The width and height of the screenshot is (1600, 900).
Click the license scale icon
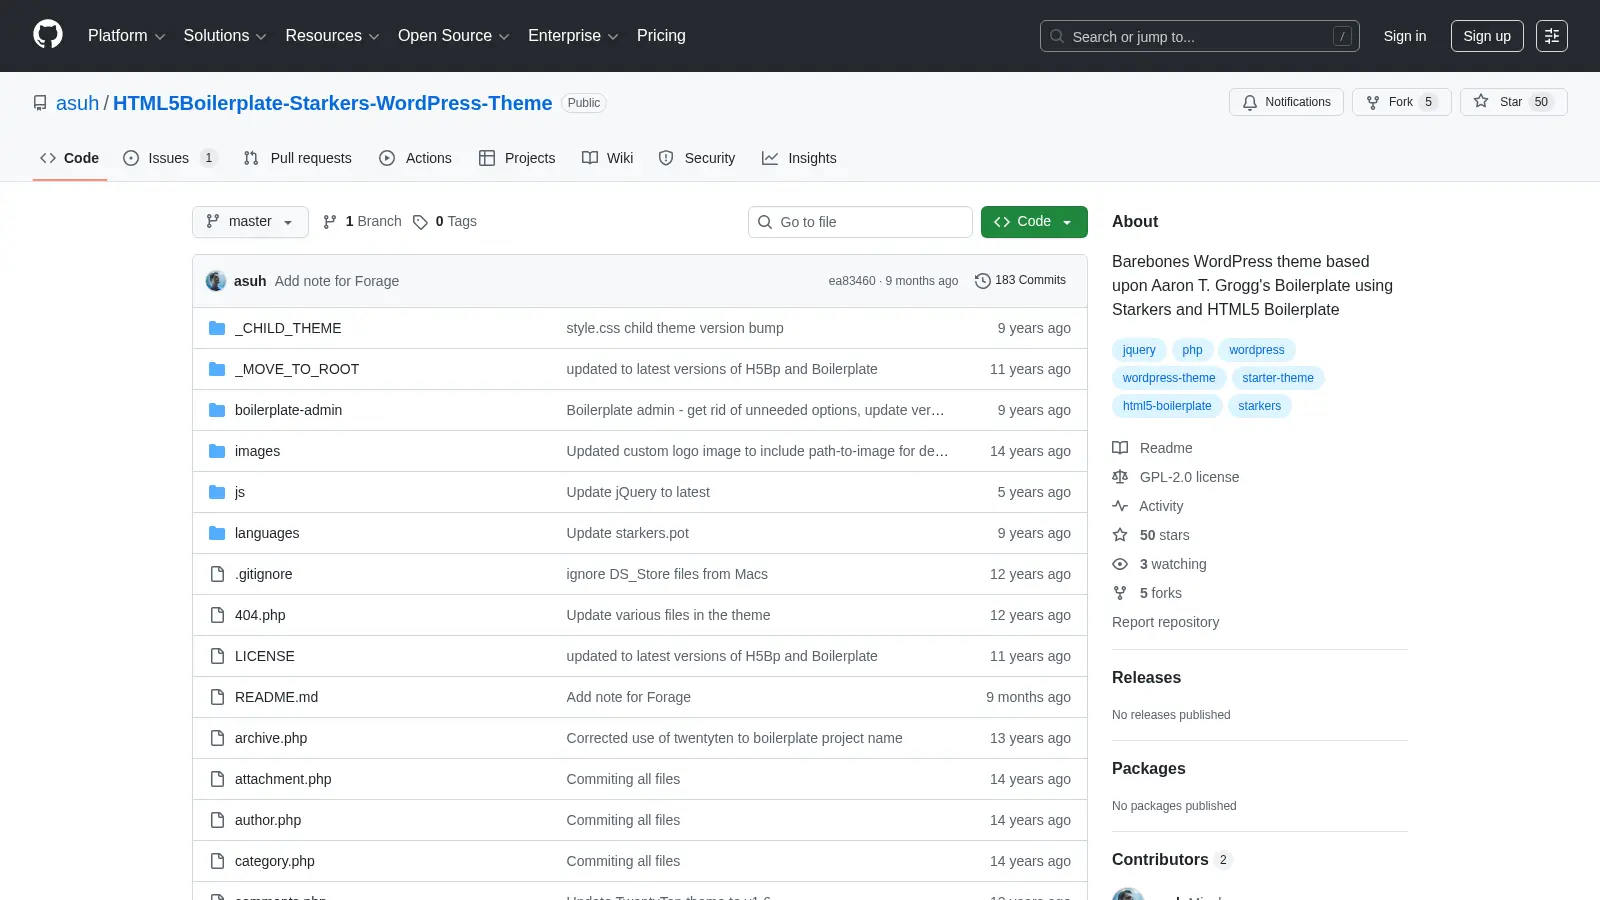pos(1120,477)
